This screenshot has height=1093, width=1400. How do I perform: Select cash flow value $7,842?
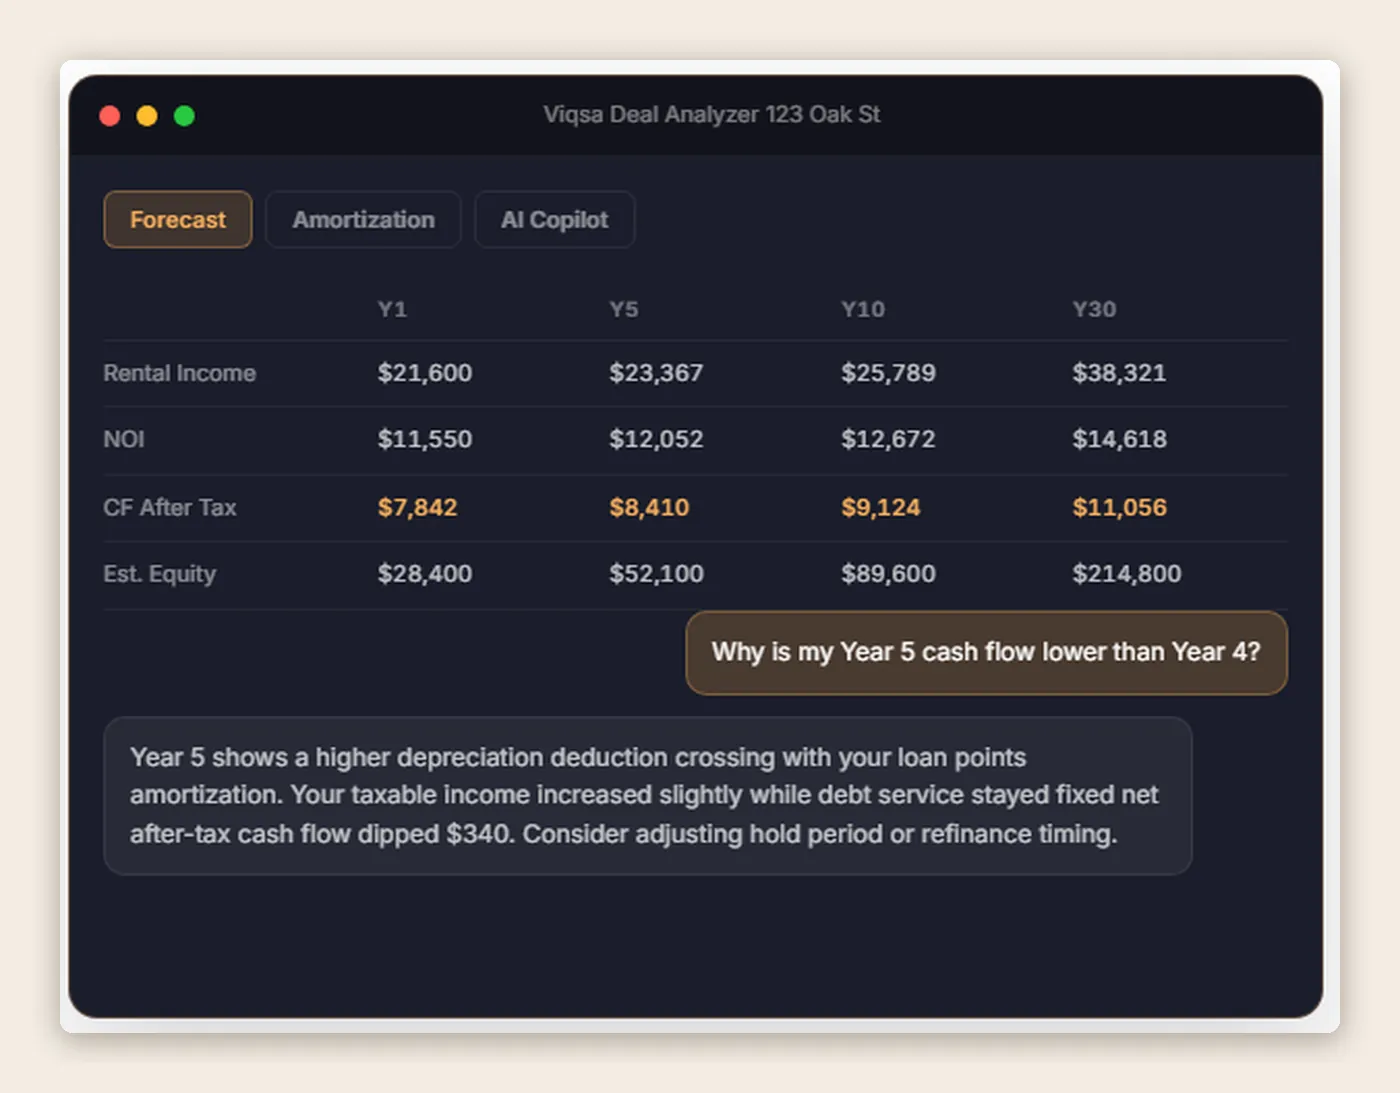417,507
